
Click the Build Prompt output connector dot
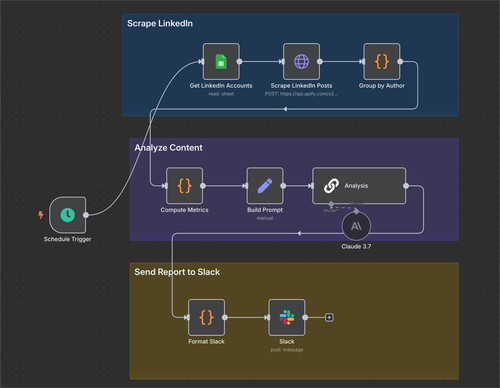tap(283, 186)
